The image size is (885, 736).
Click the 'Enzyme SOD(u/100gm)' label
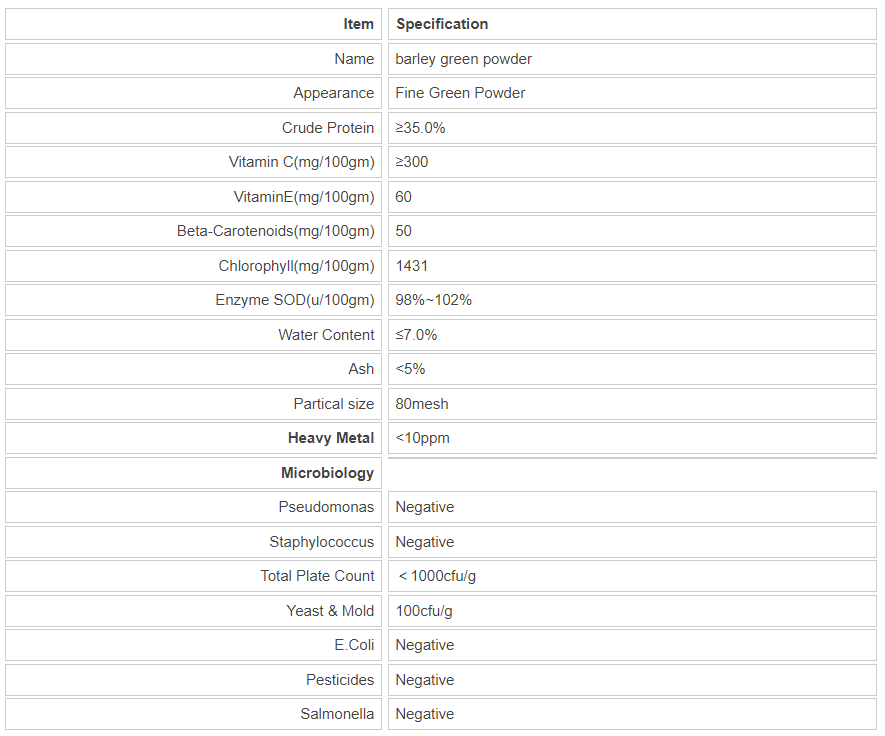tap(295, 300)
